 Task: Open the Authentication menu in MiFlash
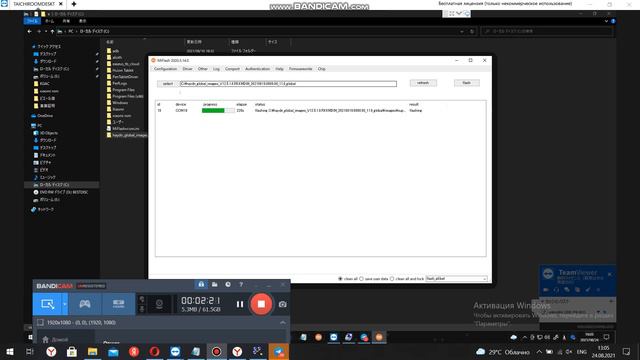[257, 69]
